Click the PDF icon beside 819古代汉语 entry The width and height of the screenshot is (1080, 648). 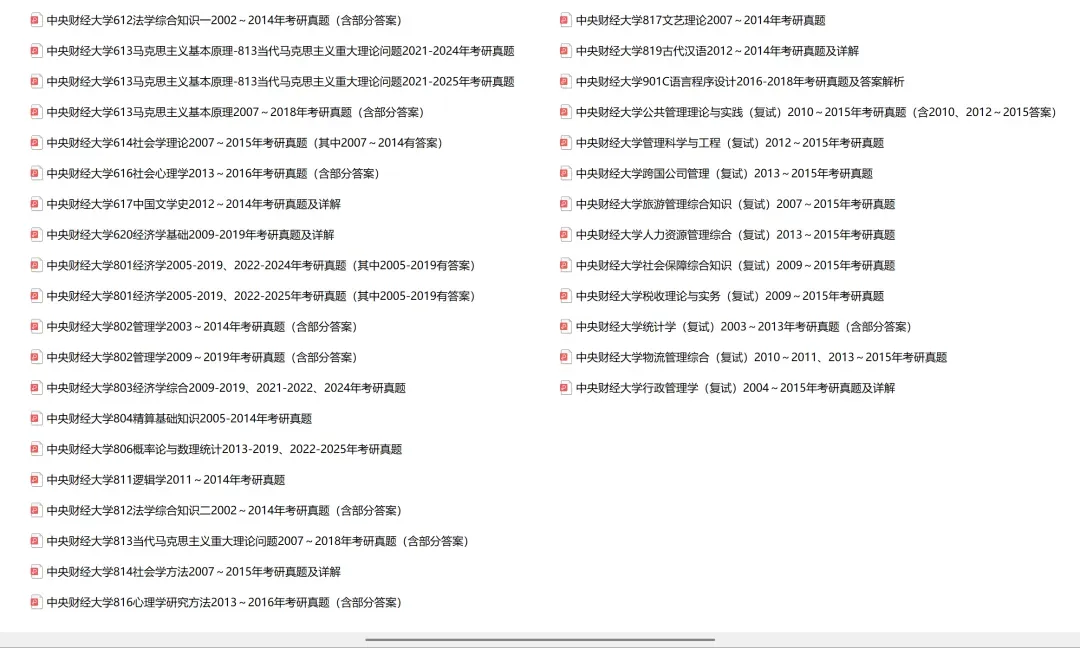click(566, 49)
